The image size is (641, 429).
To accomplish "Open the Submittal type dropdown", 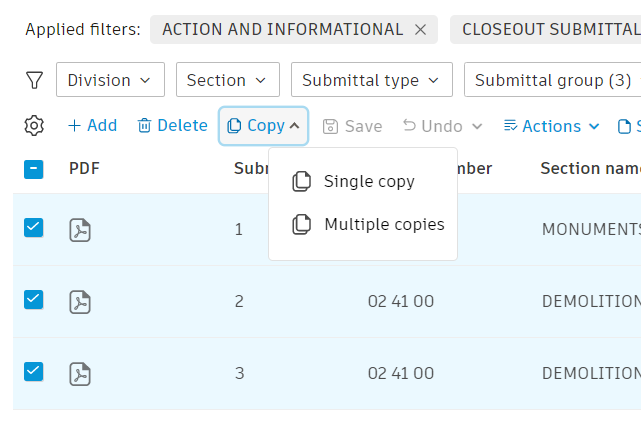I will (x=371, y=80).
